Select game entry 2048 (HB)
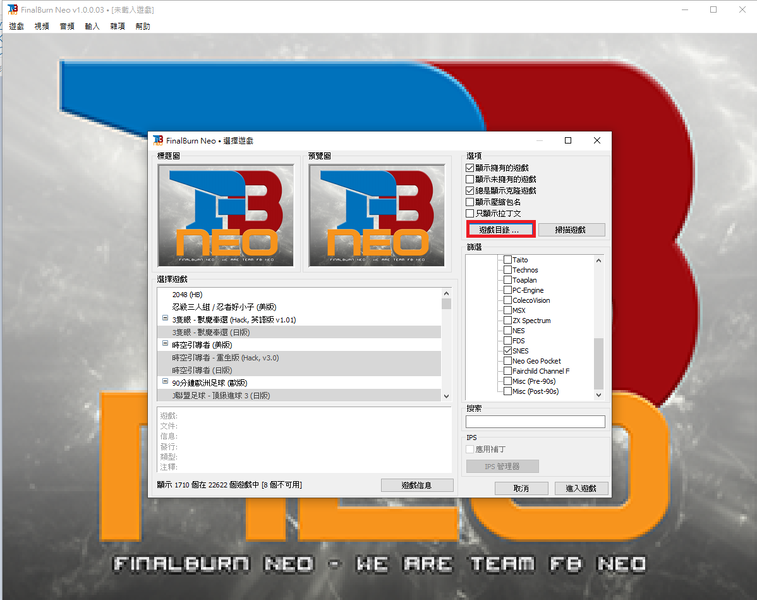 [299, 294]
